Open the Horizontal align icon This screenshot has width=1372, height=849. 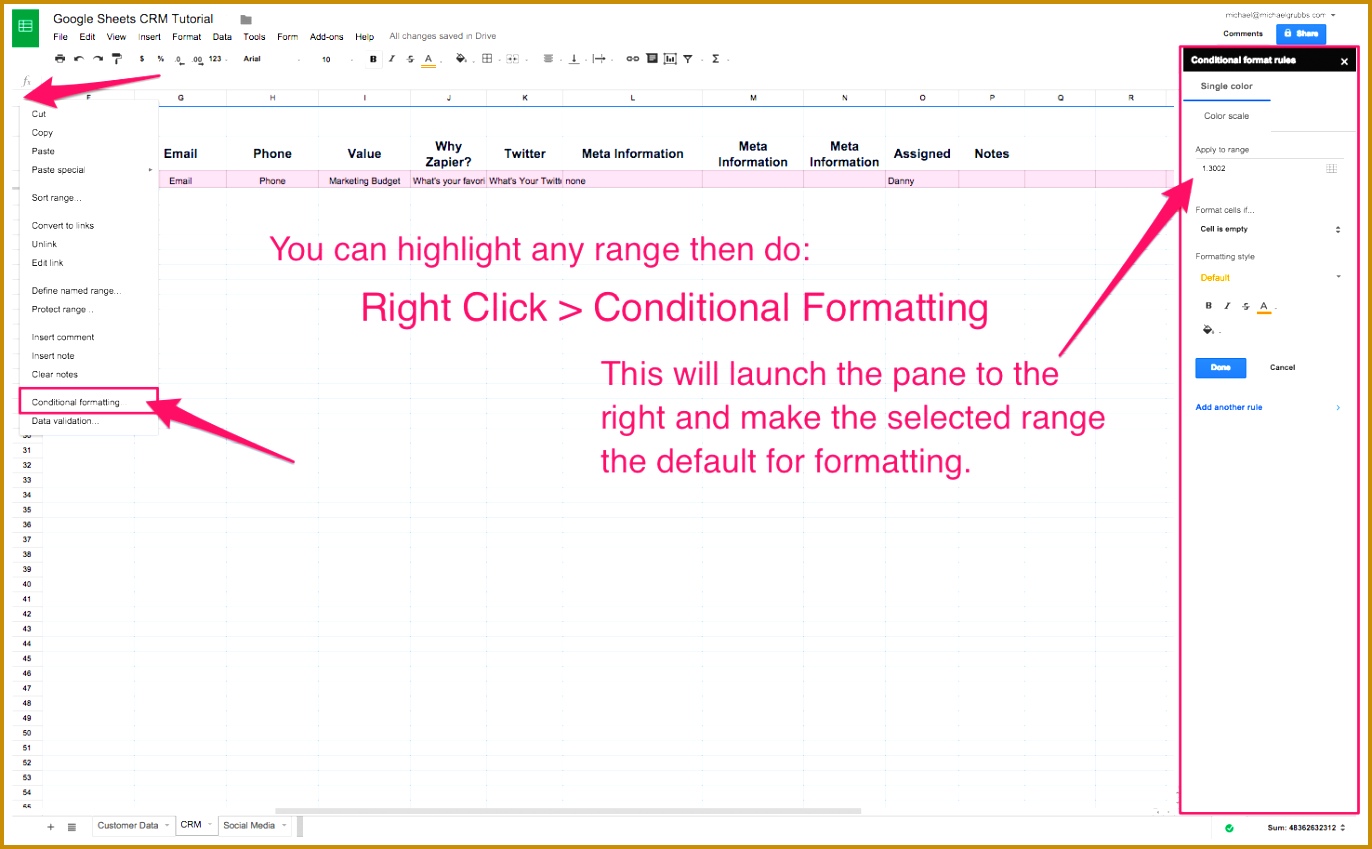point(549,59)
